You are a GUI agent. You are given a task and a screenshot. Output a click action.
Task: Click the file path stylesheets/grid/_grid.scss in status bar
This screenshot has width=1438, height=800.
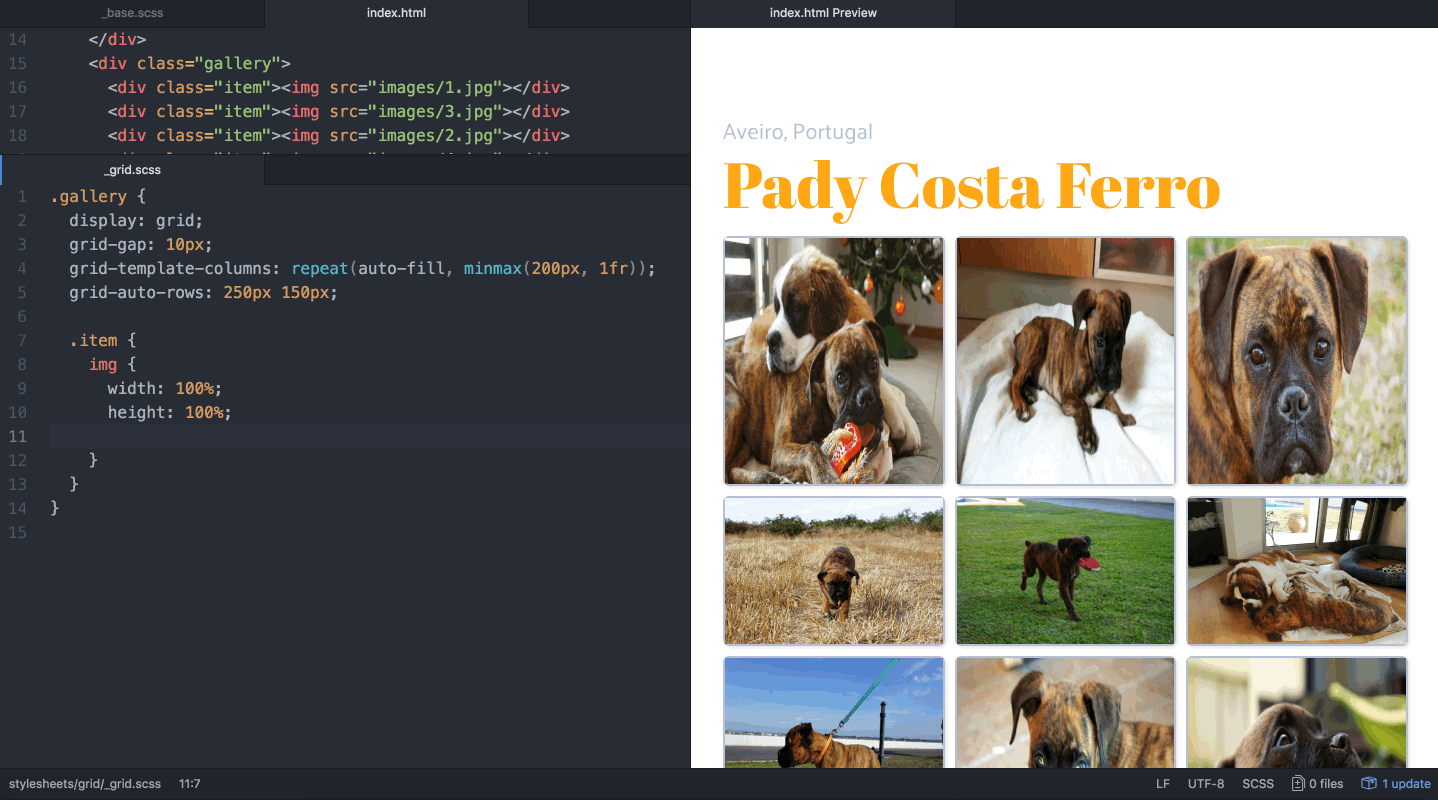click(85, 784)
